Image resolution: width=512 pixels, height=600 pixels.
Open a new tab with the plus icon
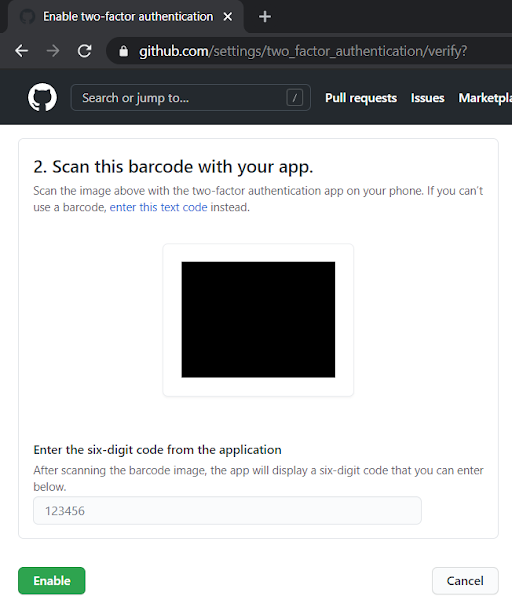coord(265,16)
